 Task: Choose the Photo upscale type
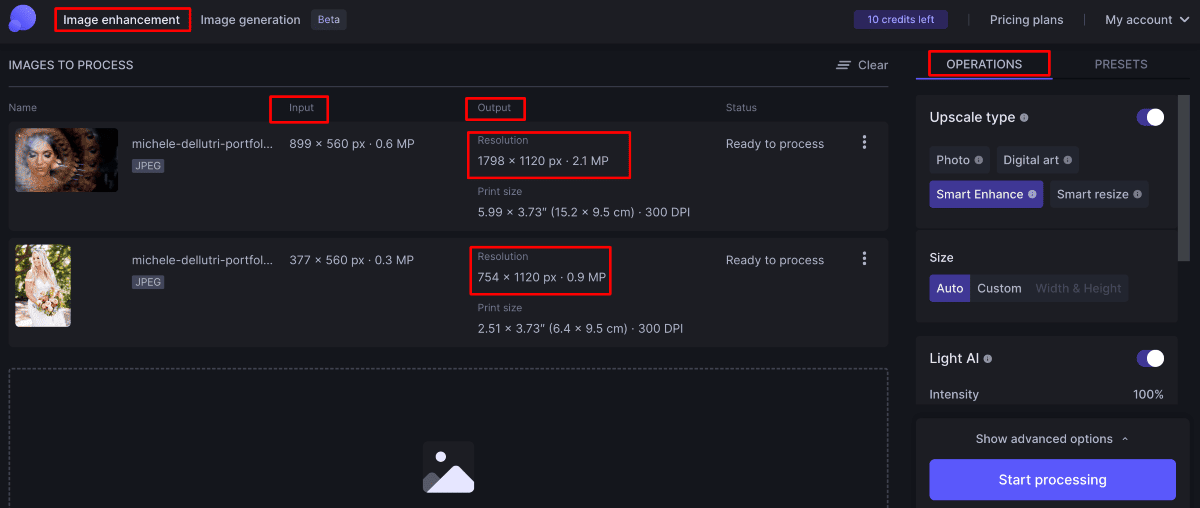pyautogui.click(x=953, y=160)
